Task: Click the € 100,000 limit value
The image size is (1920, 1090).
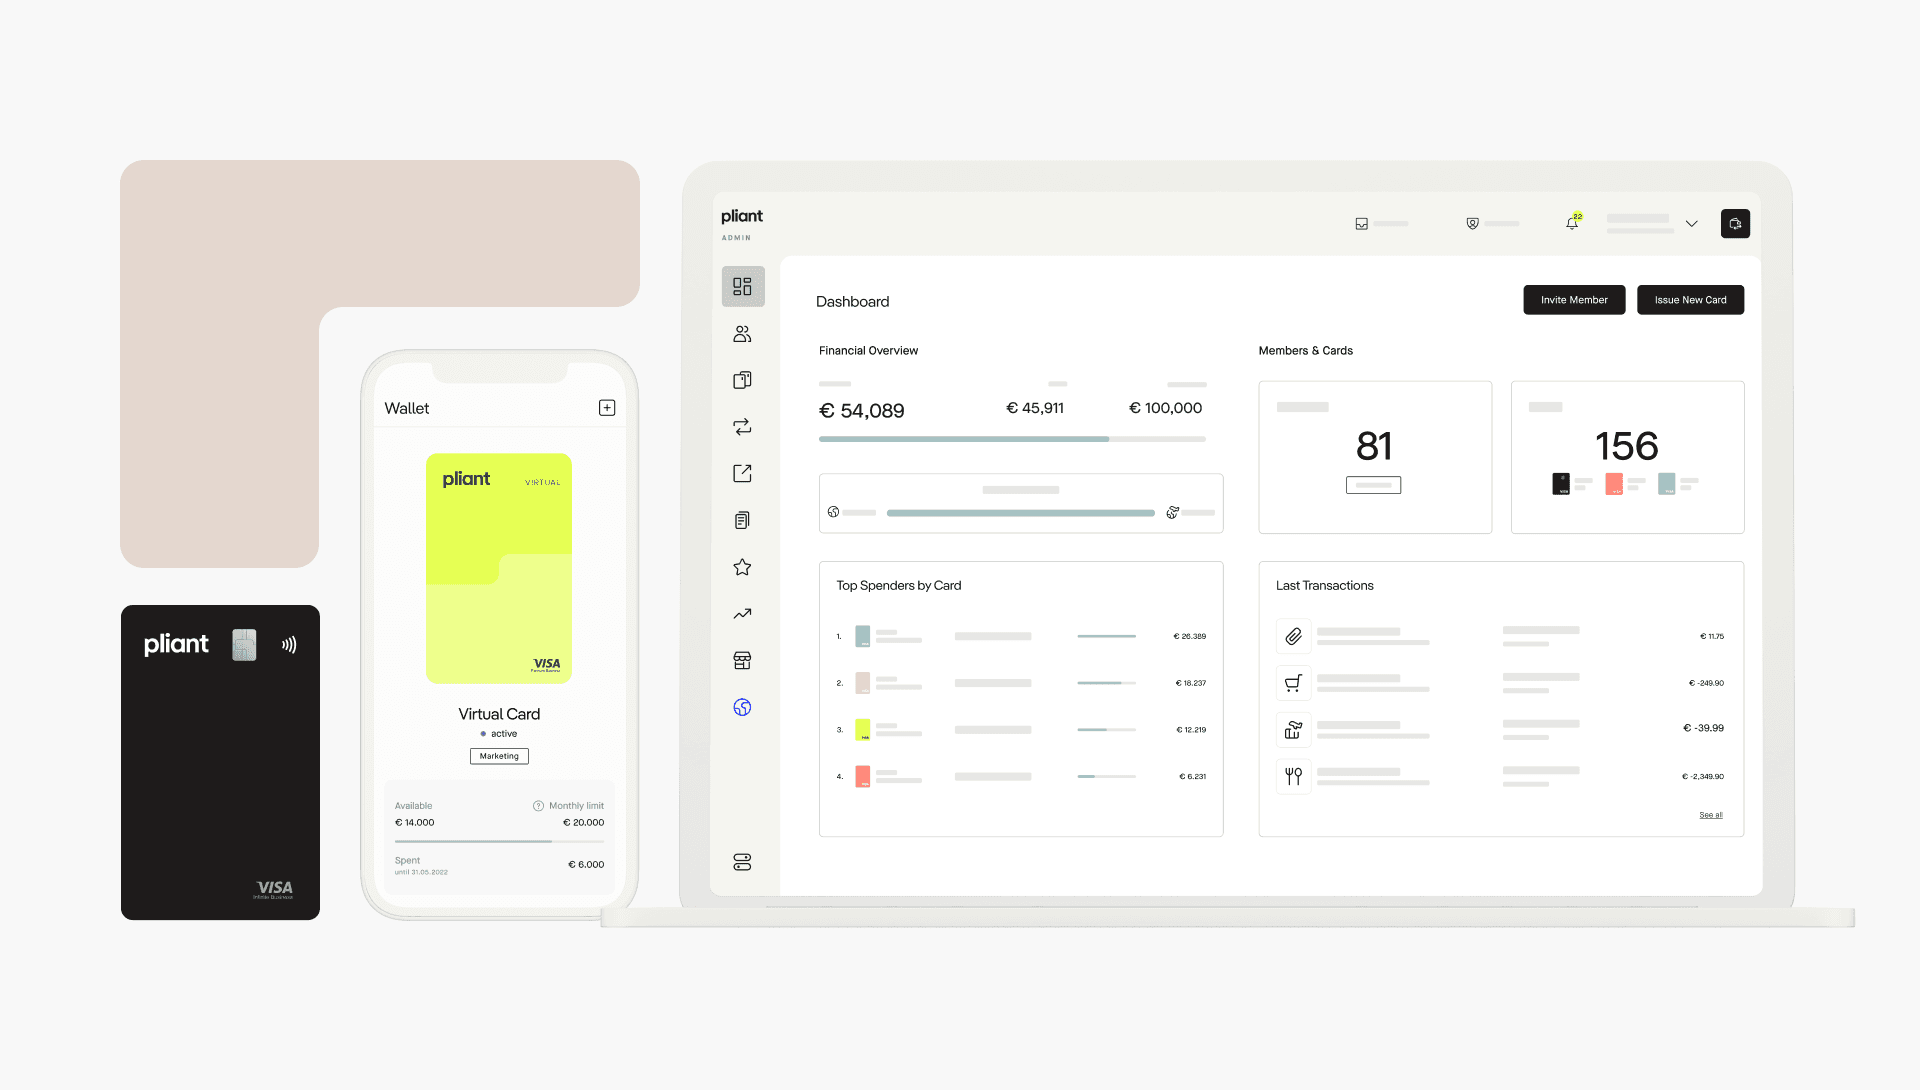Action: click(x=1165, y=408)
